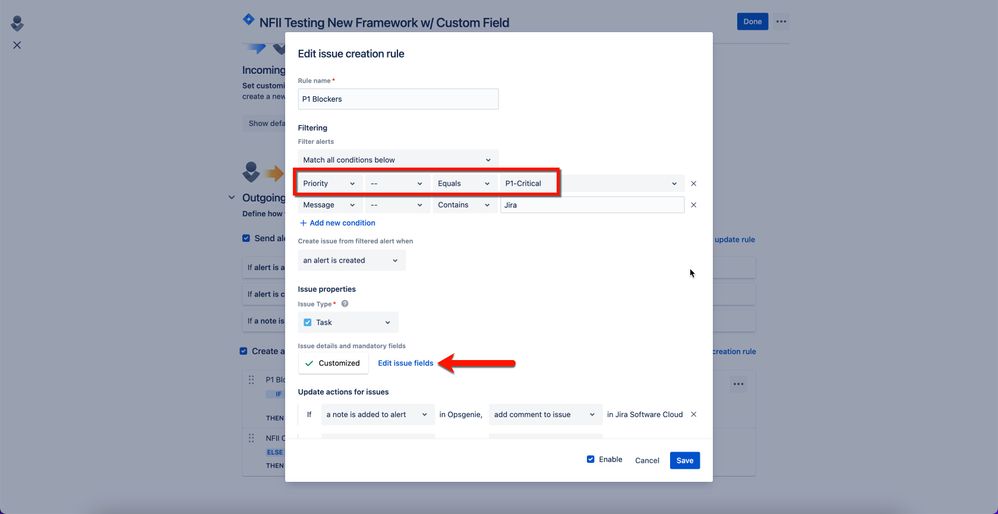Screen dimensions: 998x514
Task: Click the 'Filtering' heading
Action: click(313, 128)
